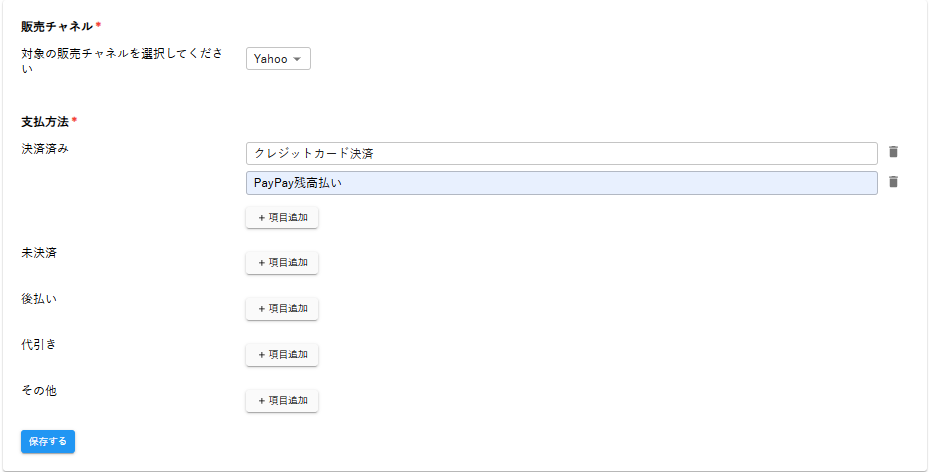Click the 代引き row label

[39, 345]
